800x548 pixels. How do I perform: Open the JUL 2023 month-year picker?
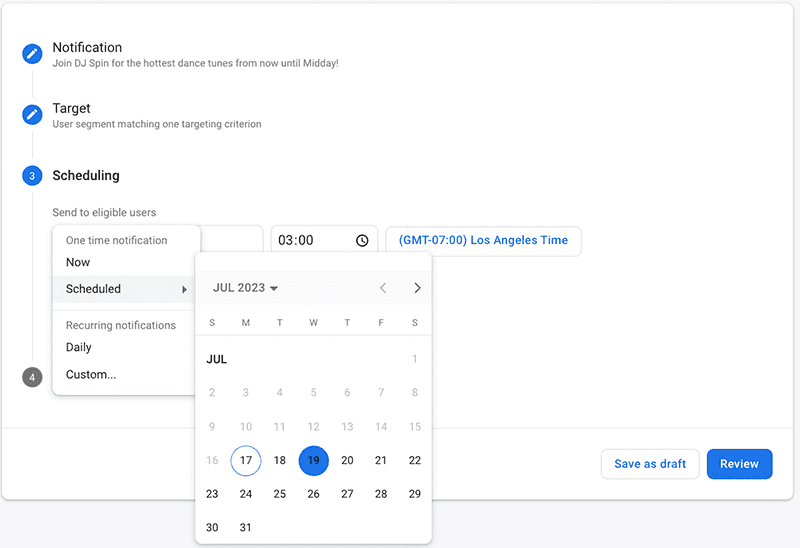click(x=245, y=288)
